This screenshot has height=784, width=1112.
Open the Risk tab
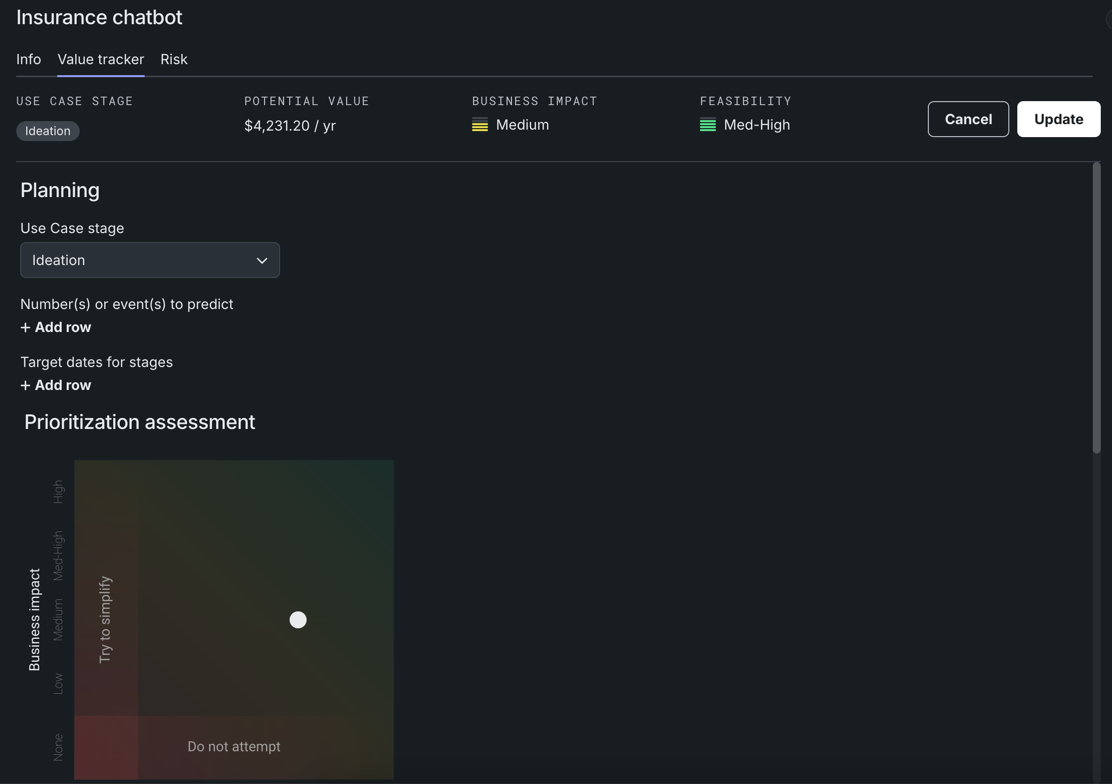pyautogui.click(x=174, y=59)
